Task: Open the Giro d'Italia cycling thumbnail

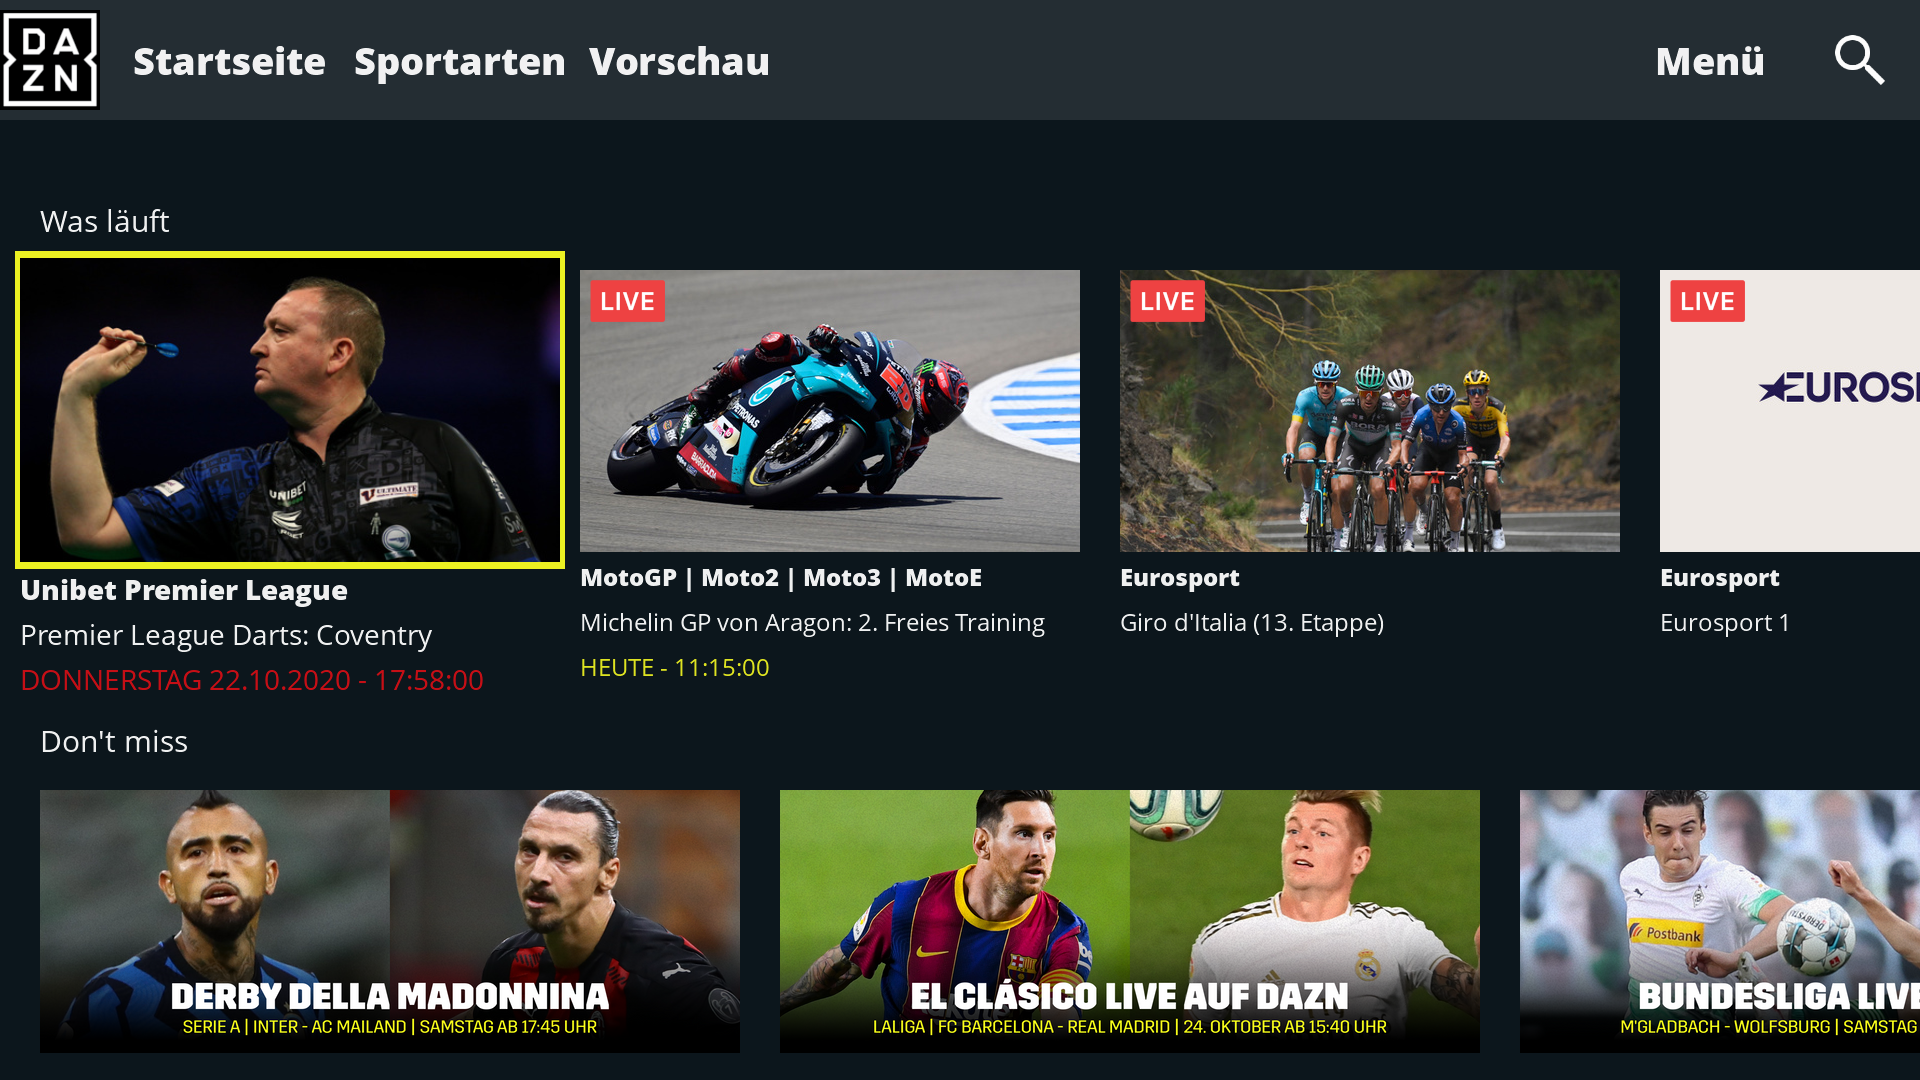Action: (1370, 411)
